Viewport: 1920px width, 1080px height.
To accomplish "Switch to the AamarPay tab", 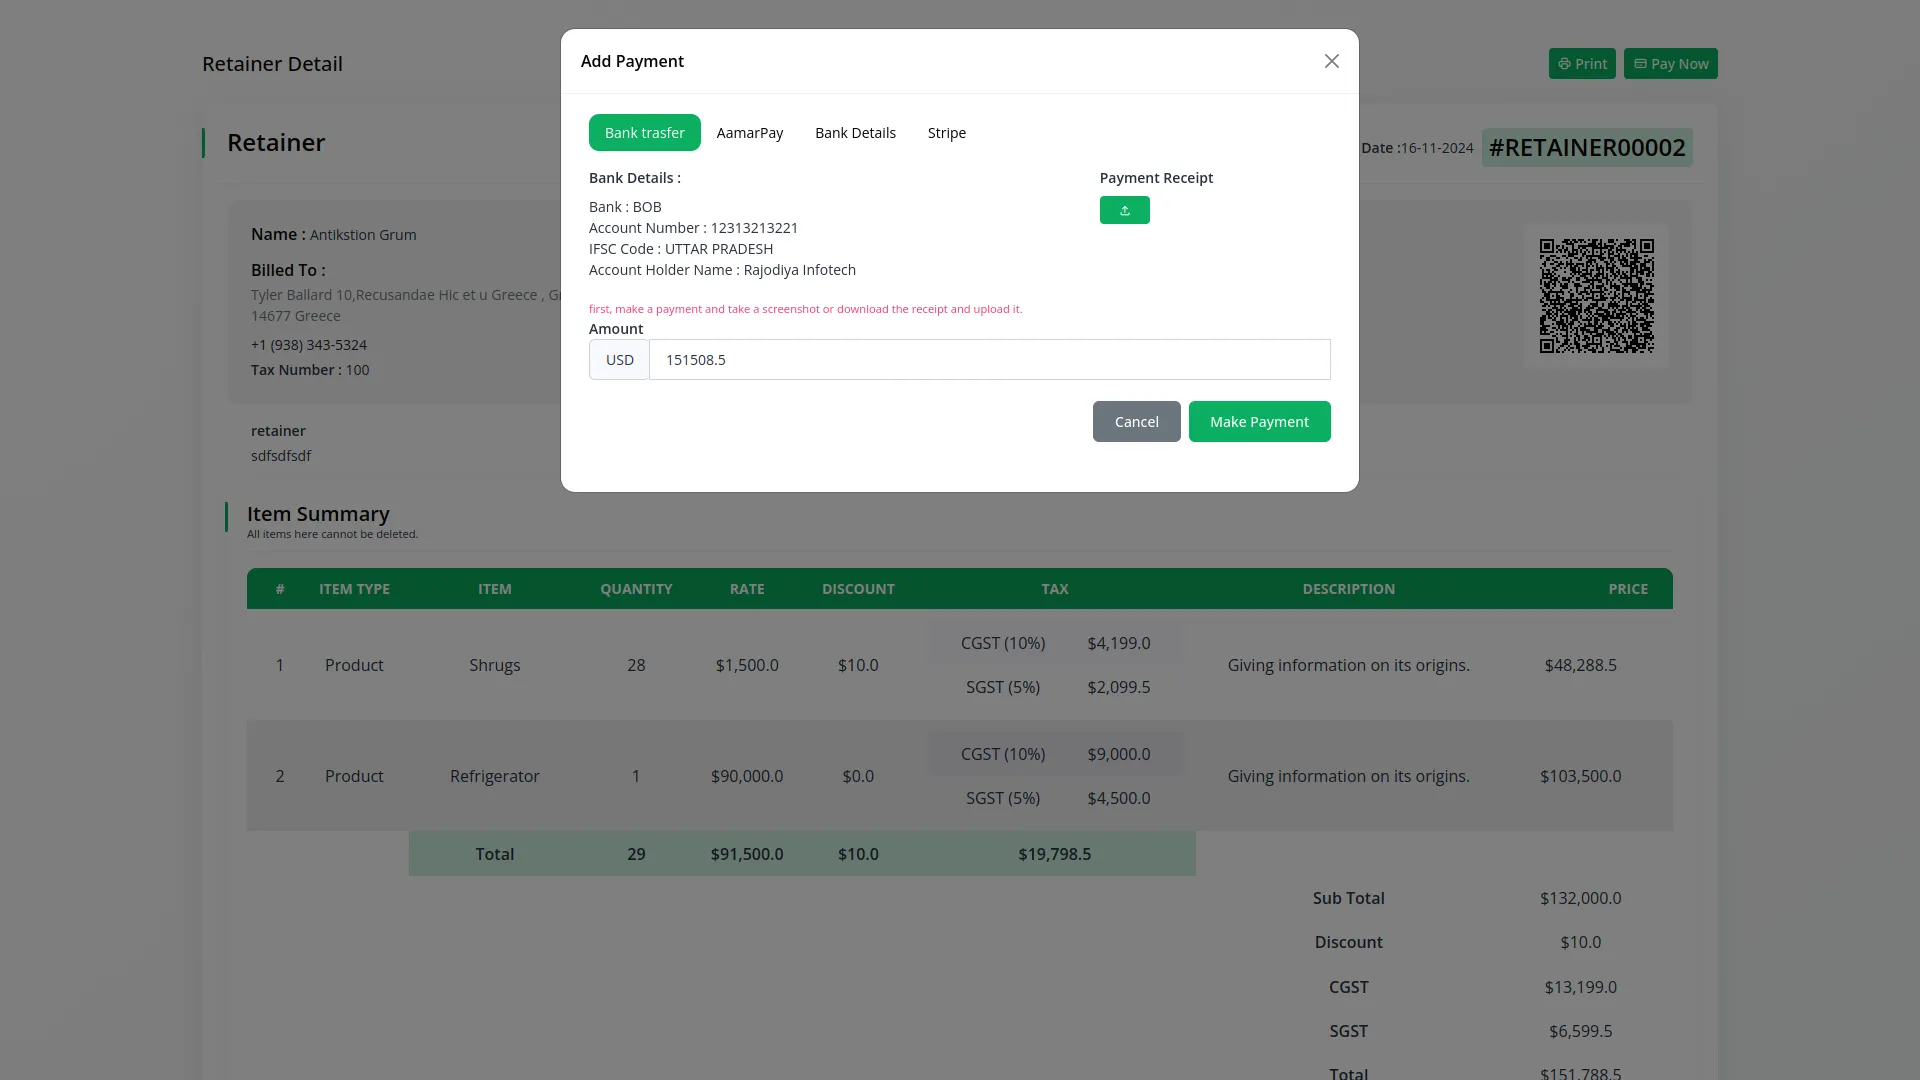I will (x=749, y=133).
